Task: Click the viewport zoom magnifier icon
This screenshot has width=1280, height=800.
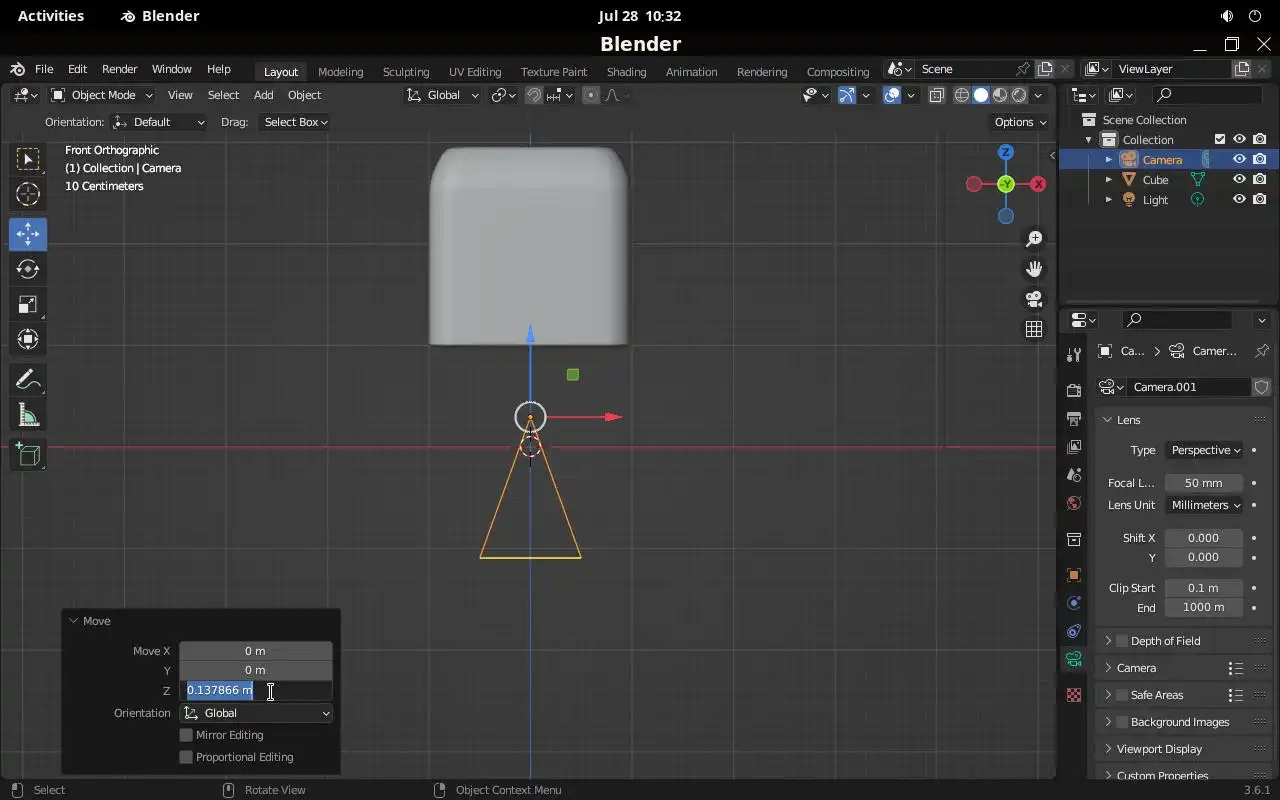Action: [x=1034, y=239]
